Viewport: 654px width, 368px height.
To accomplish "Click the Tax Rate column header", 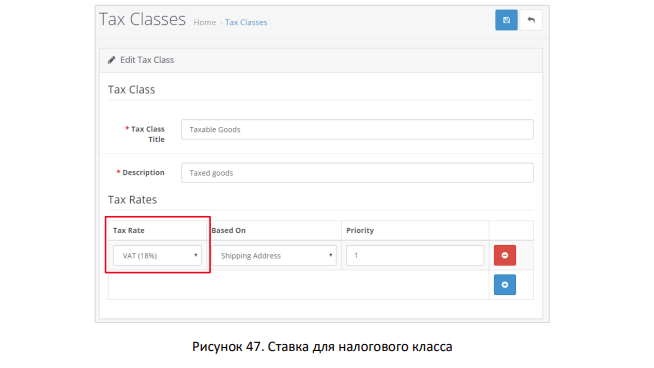I will [x=128, y=230].
